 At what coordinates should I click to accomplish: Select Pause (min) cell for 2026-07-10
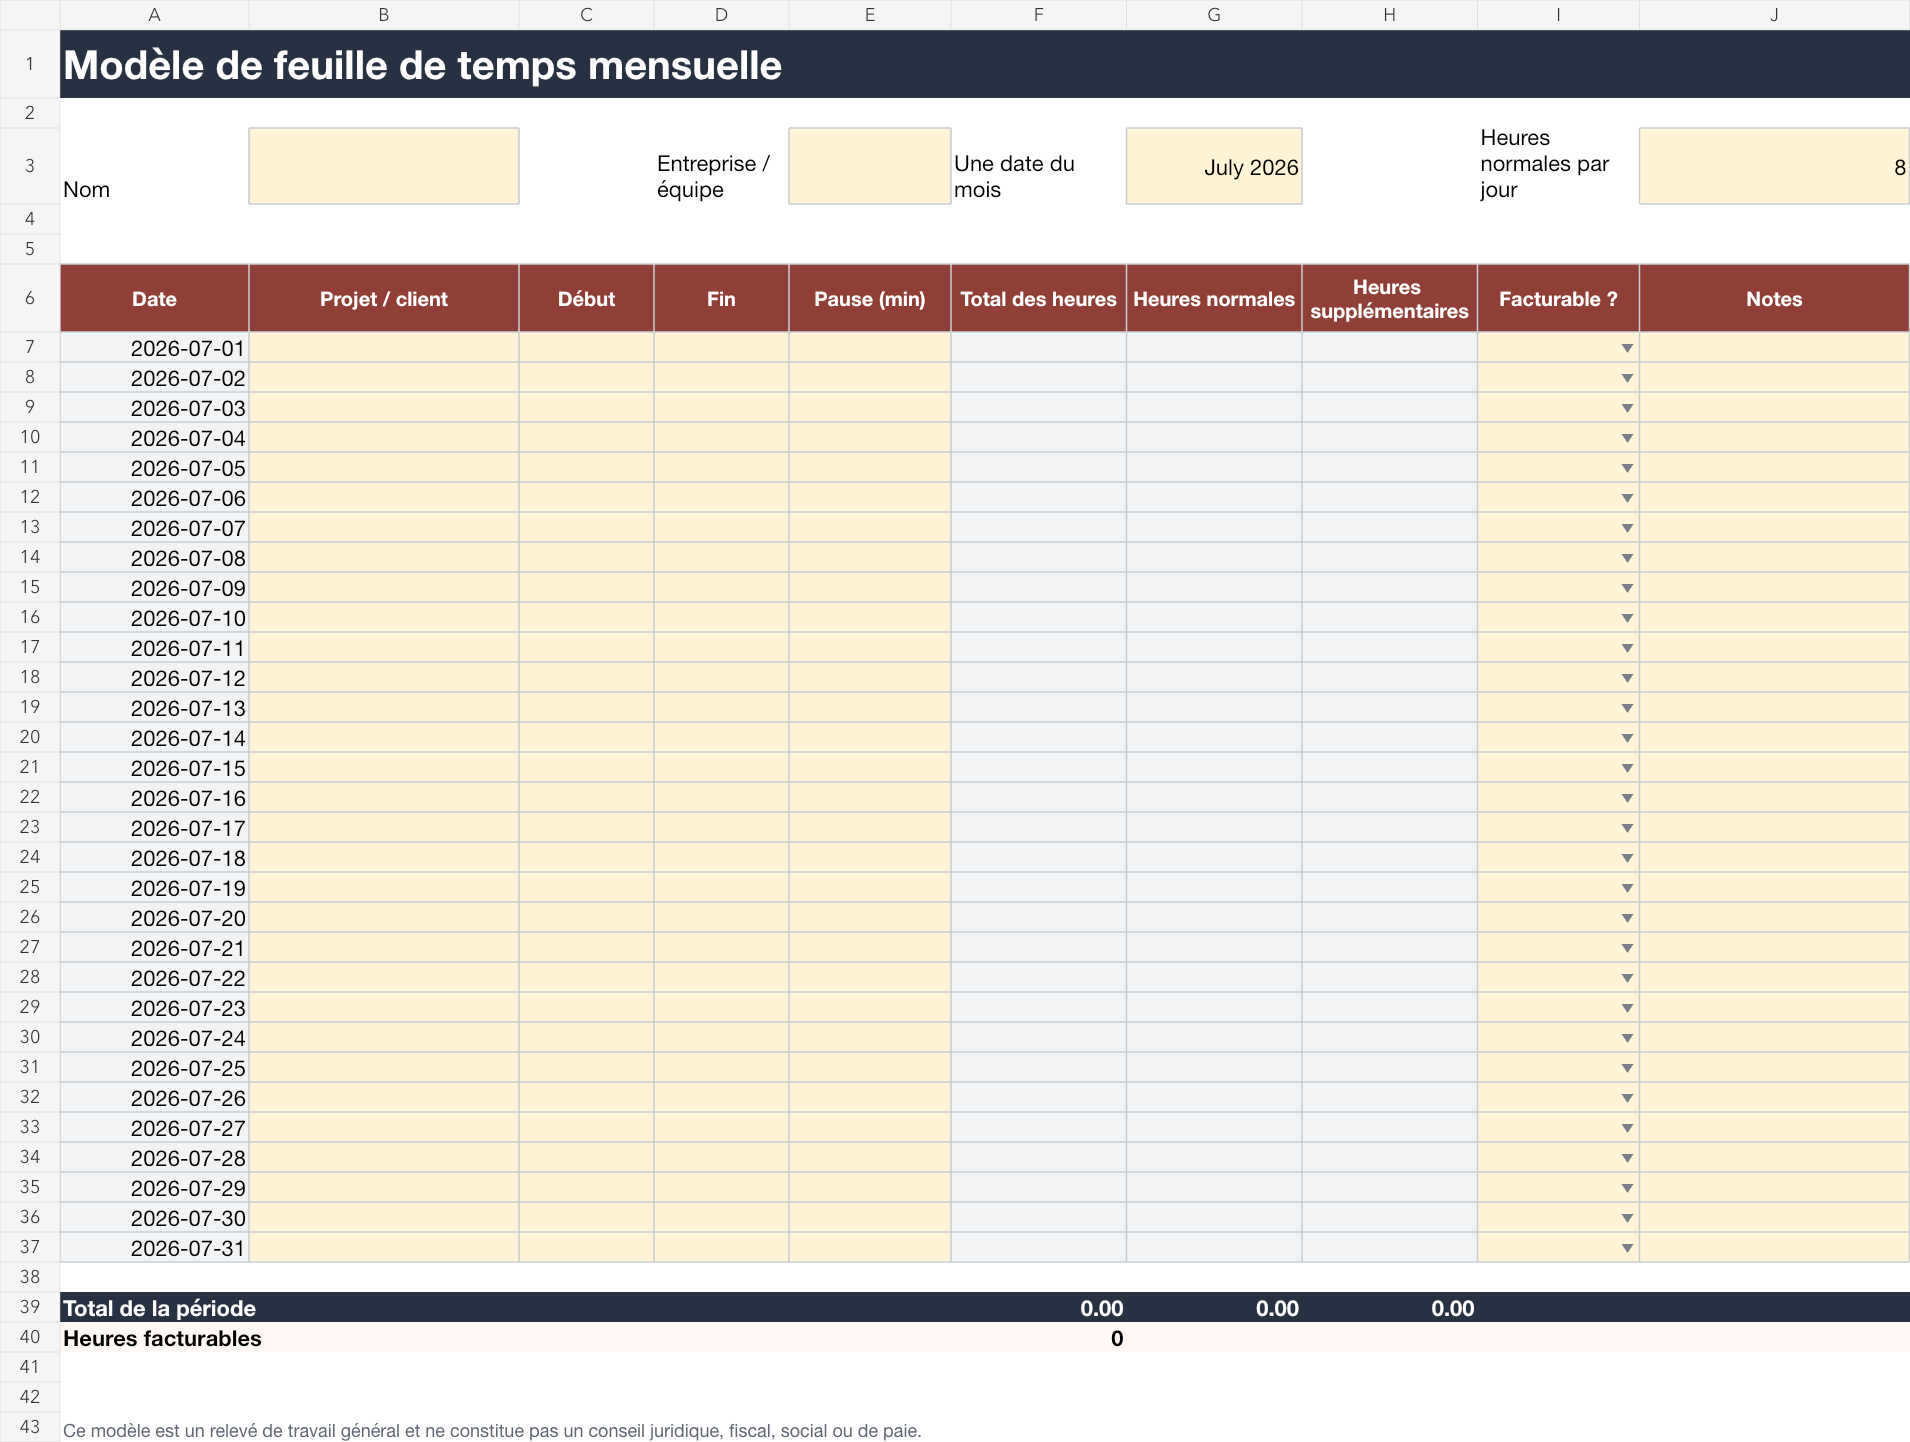pyautogui.click(x=869, y=618)
